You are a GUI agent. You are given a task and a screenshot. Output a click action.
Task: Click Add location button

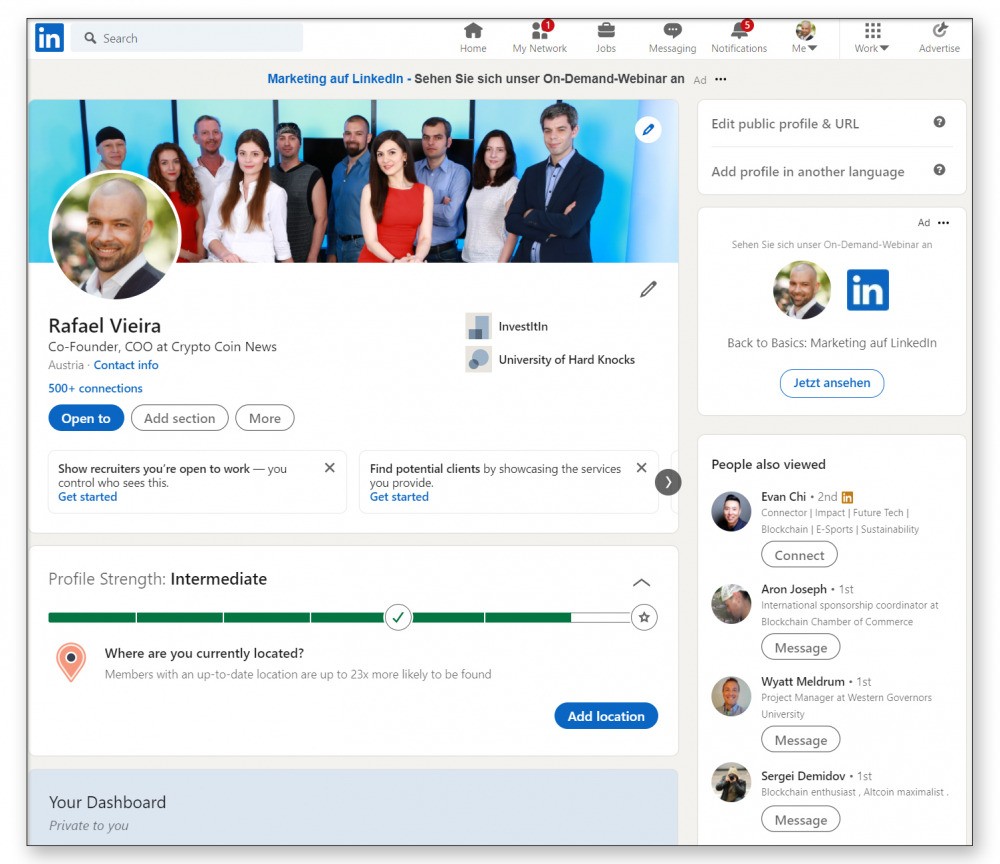[606, 716]
